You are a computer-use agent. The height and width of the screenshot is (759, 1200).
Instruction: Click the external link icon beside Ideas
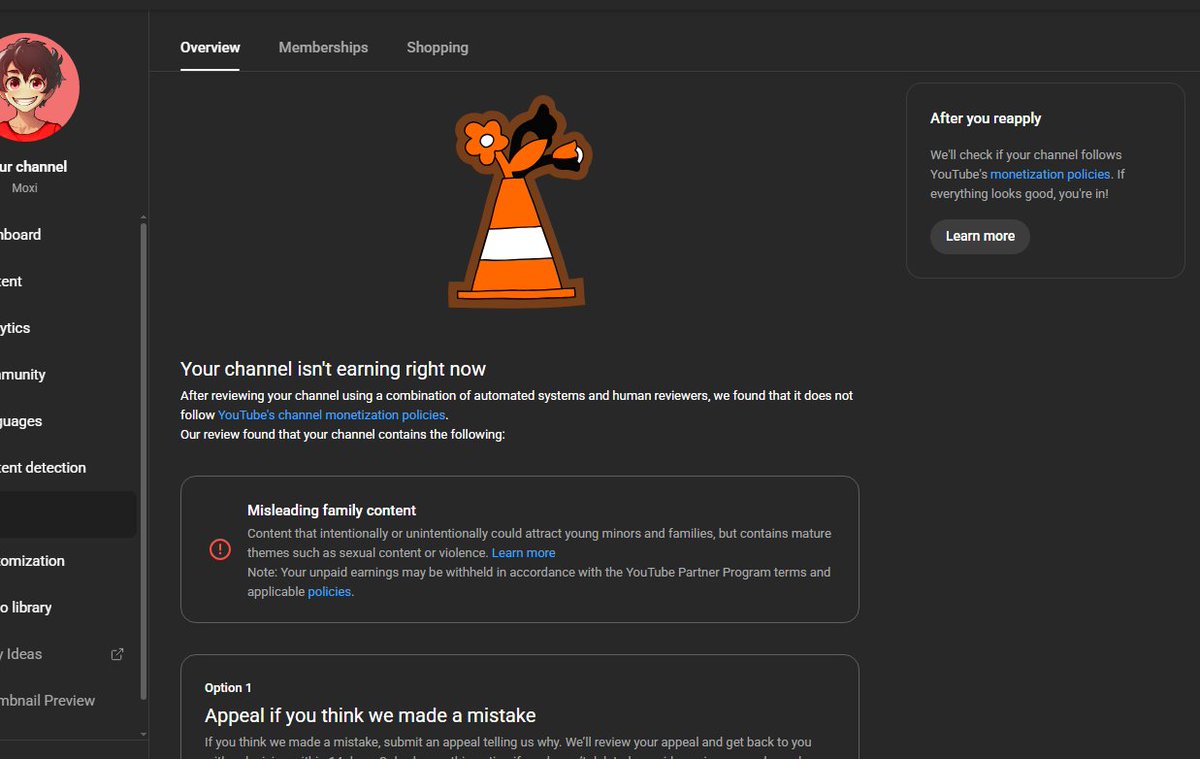click(117, 654)
